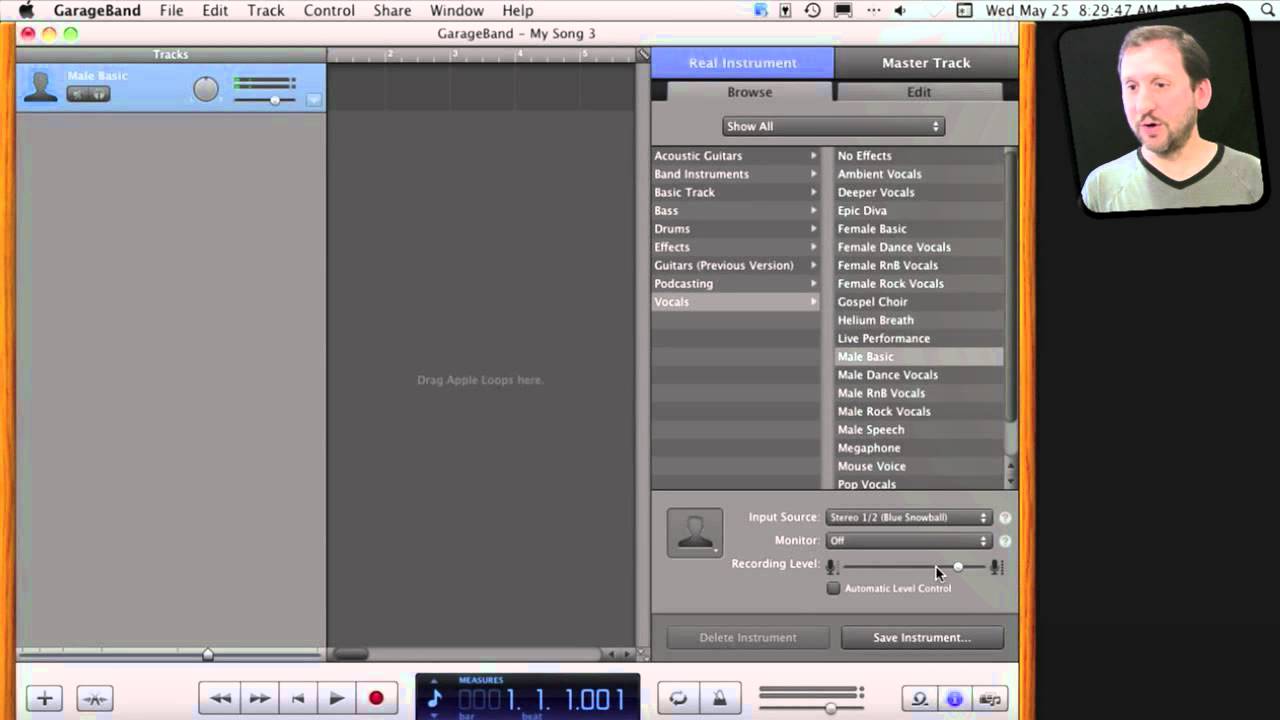The width and height of the screenshot is (1280, 720).
Task: Go to the beginning of the song
Action: coord(298,698)
